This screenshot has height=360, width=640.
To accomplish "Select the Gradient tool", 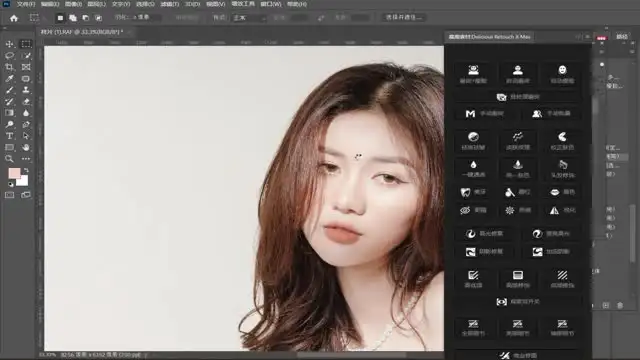I will pyautogui.click(x=9, y=113).
